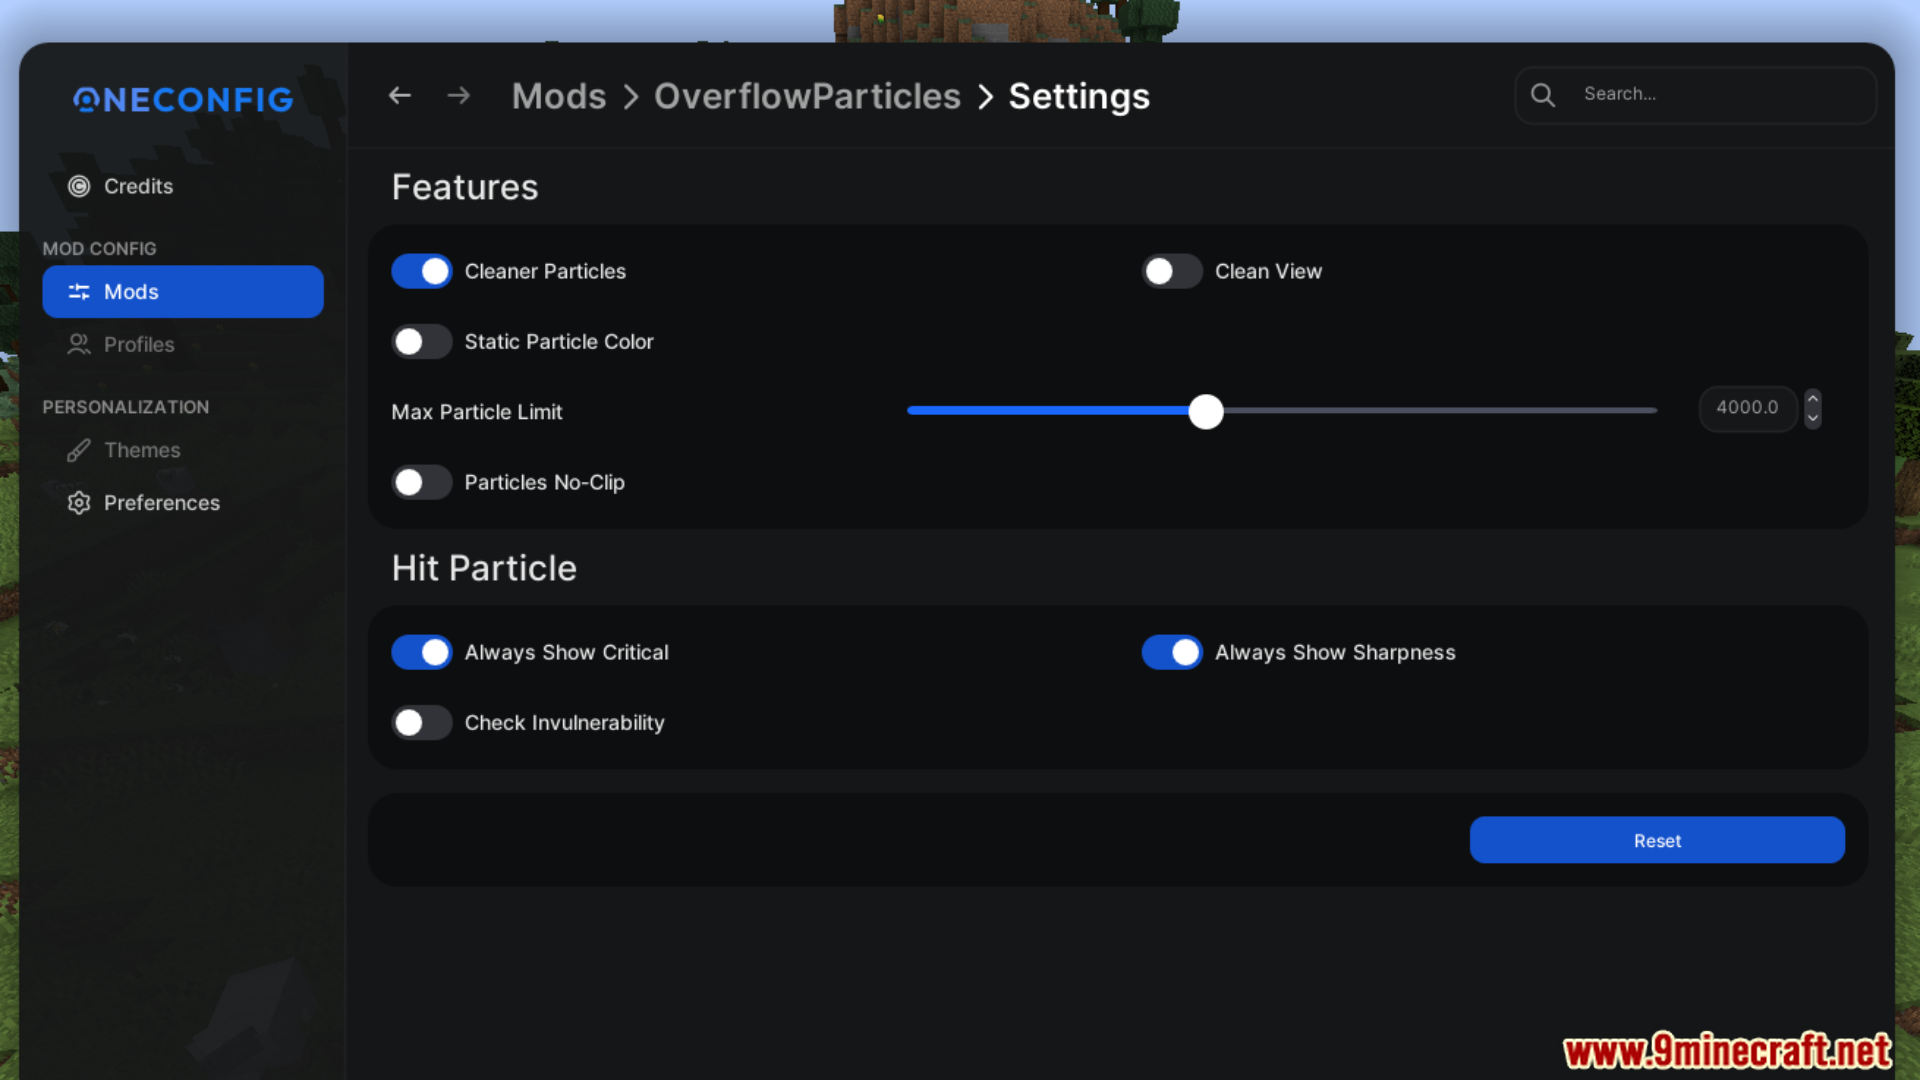Turn off Always Show Critical
Screen dimensions: 1920x1080
click(422, 652)
